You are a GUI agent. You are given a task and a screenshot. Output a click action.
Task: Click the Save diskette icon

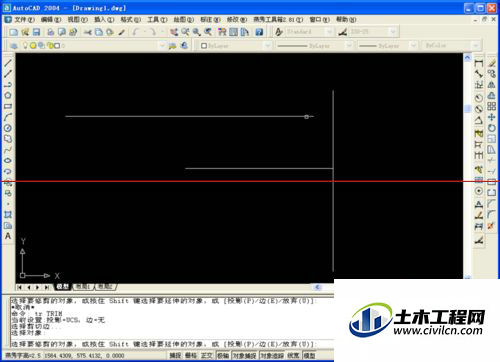36,32
